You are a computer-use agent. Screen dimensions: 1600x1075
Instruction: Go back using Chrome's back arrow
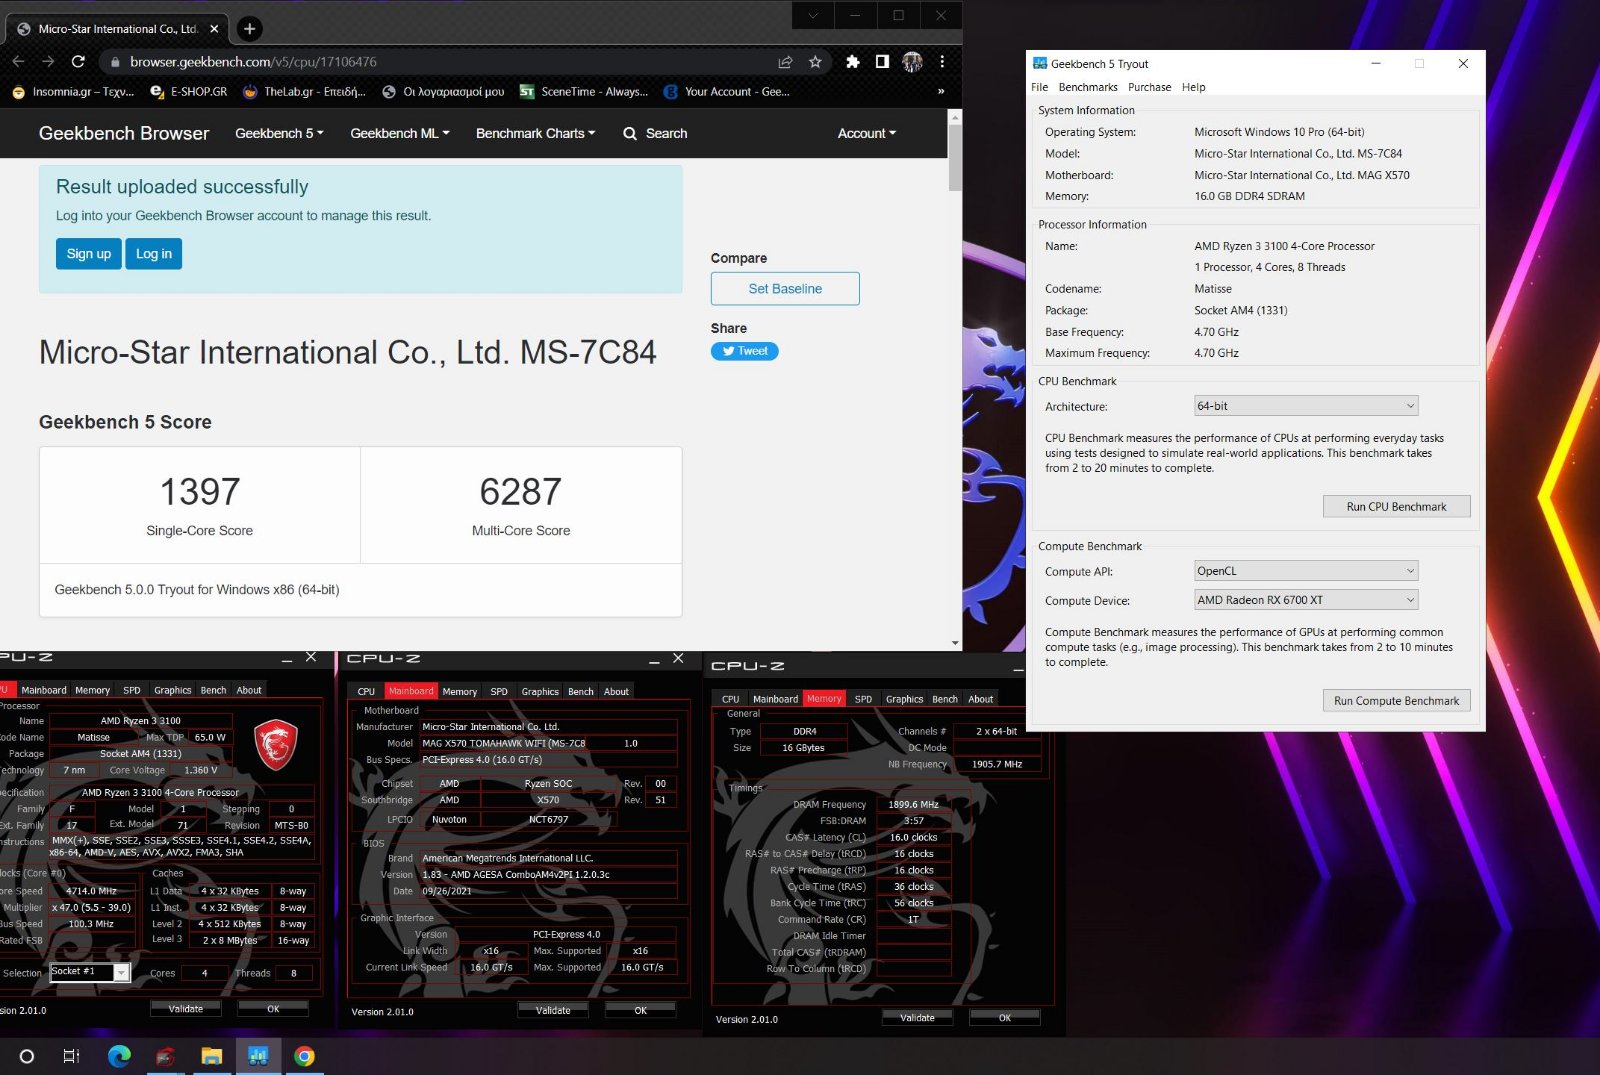(x=18, y=62)
